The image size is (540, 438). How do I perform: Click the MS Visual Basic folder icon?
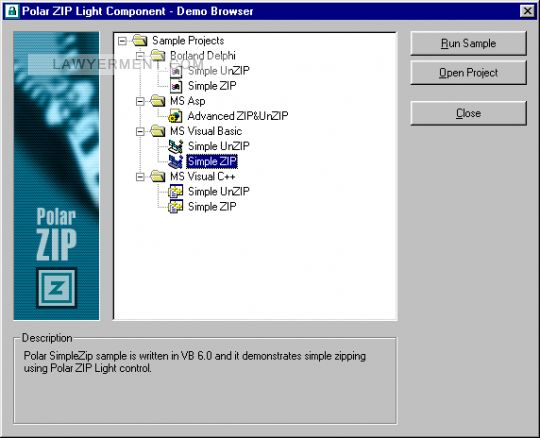point(158,131)
